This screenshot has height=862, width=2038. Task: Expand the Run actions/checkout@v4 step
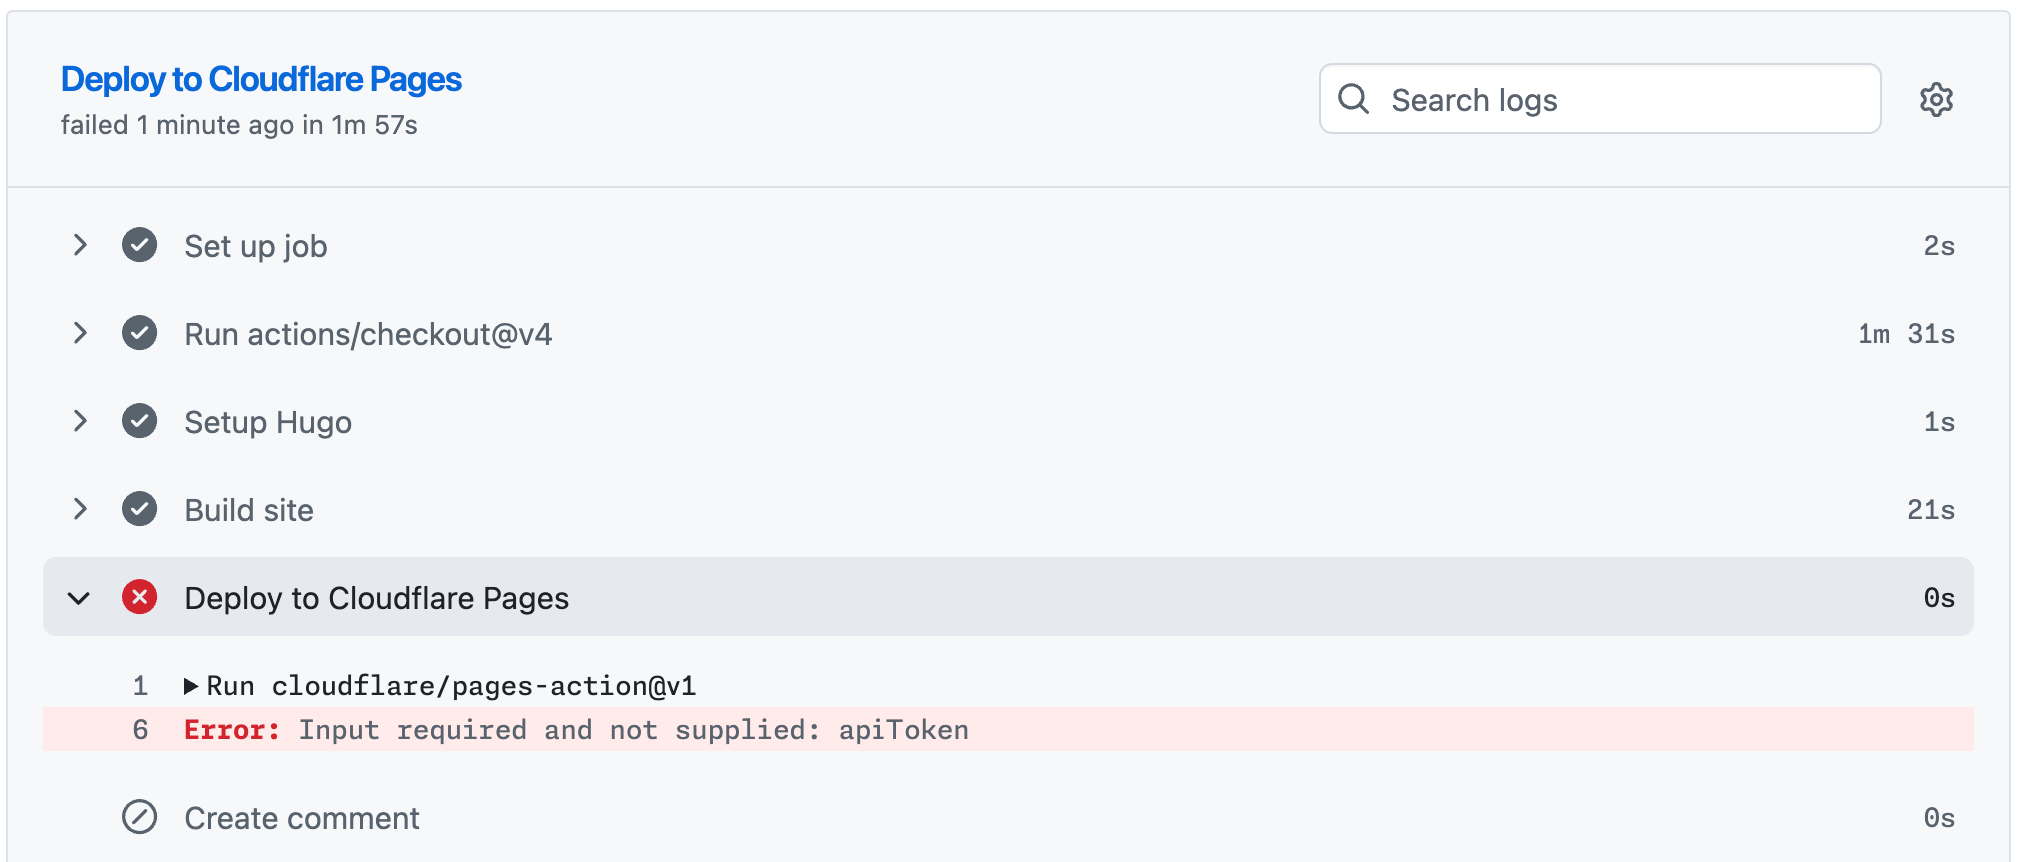click(80, 333)
